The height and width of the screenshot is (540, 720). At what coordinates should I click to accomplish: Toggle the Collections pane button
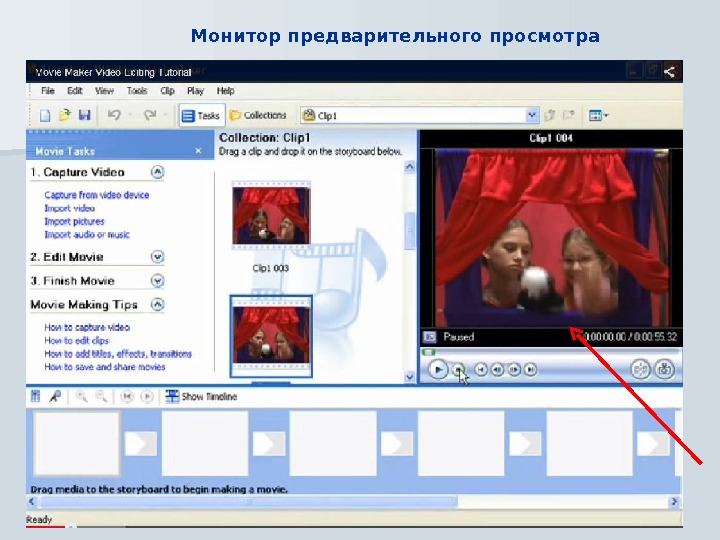[x=258, y=115]
